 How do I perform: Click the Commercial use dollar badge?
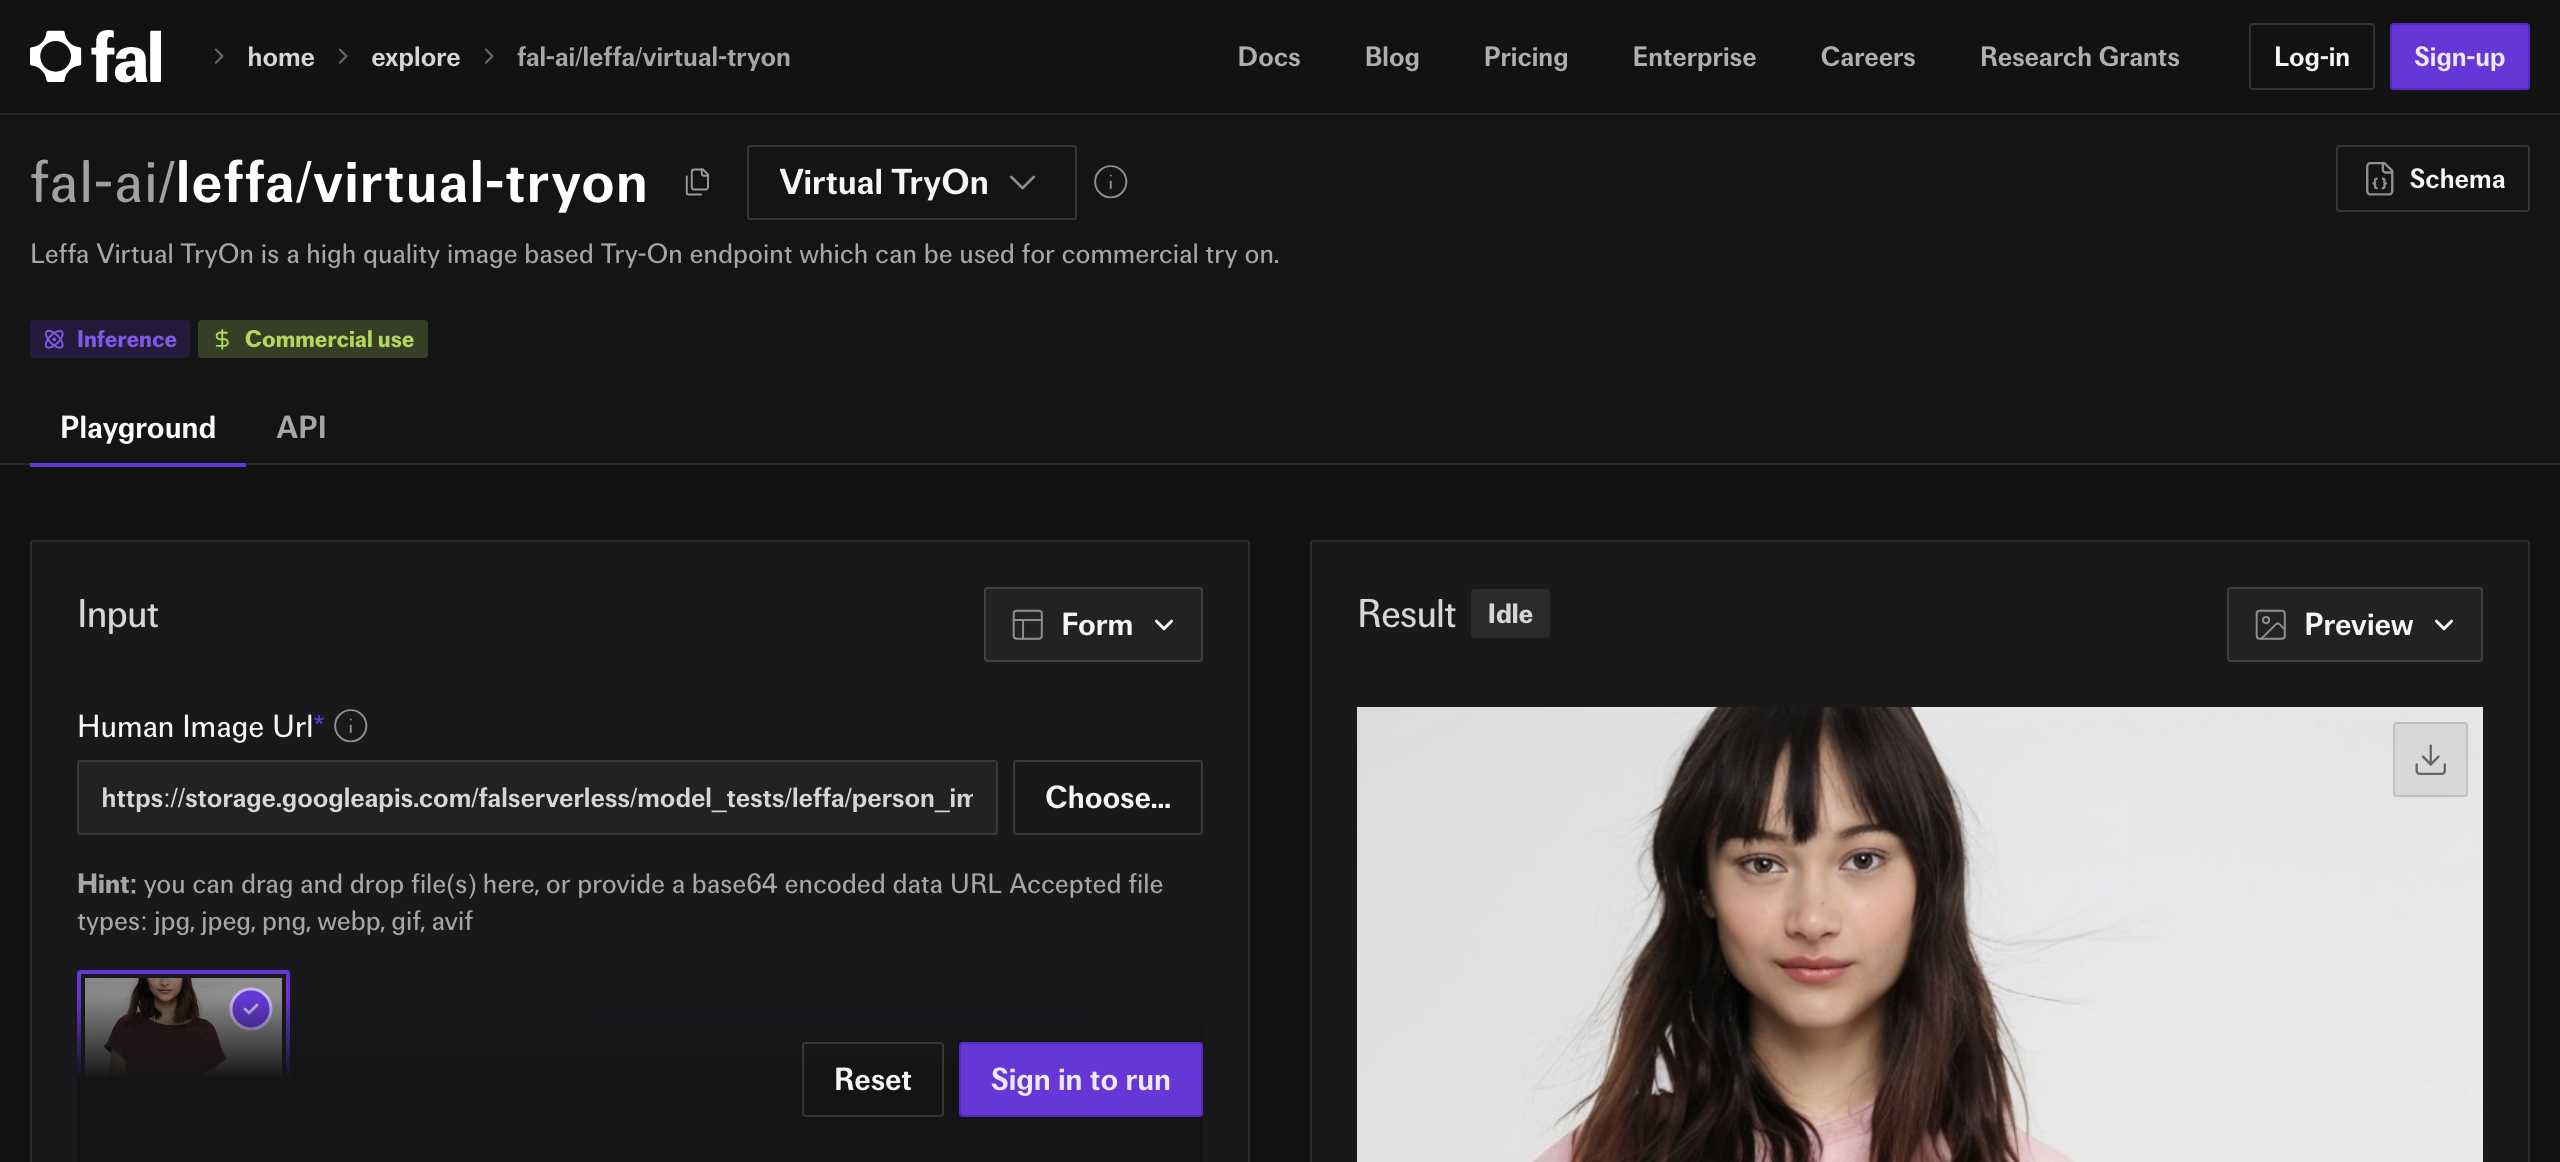pos(313,339)
